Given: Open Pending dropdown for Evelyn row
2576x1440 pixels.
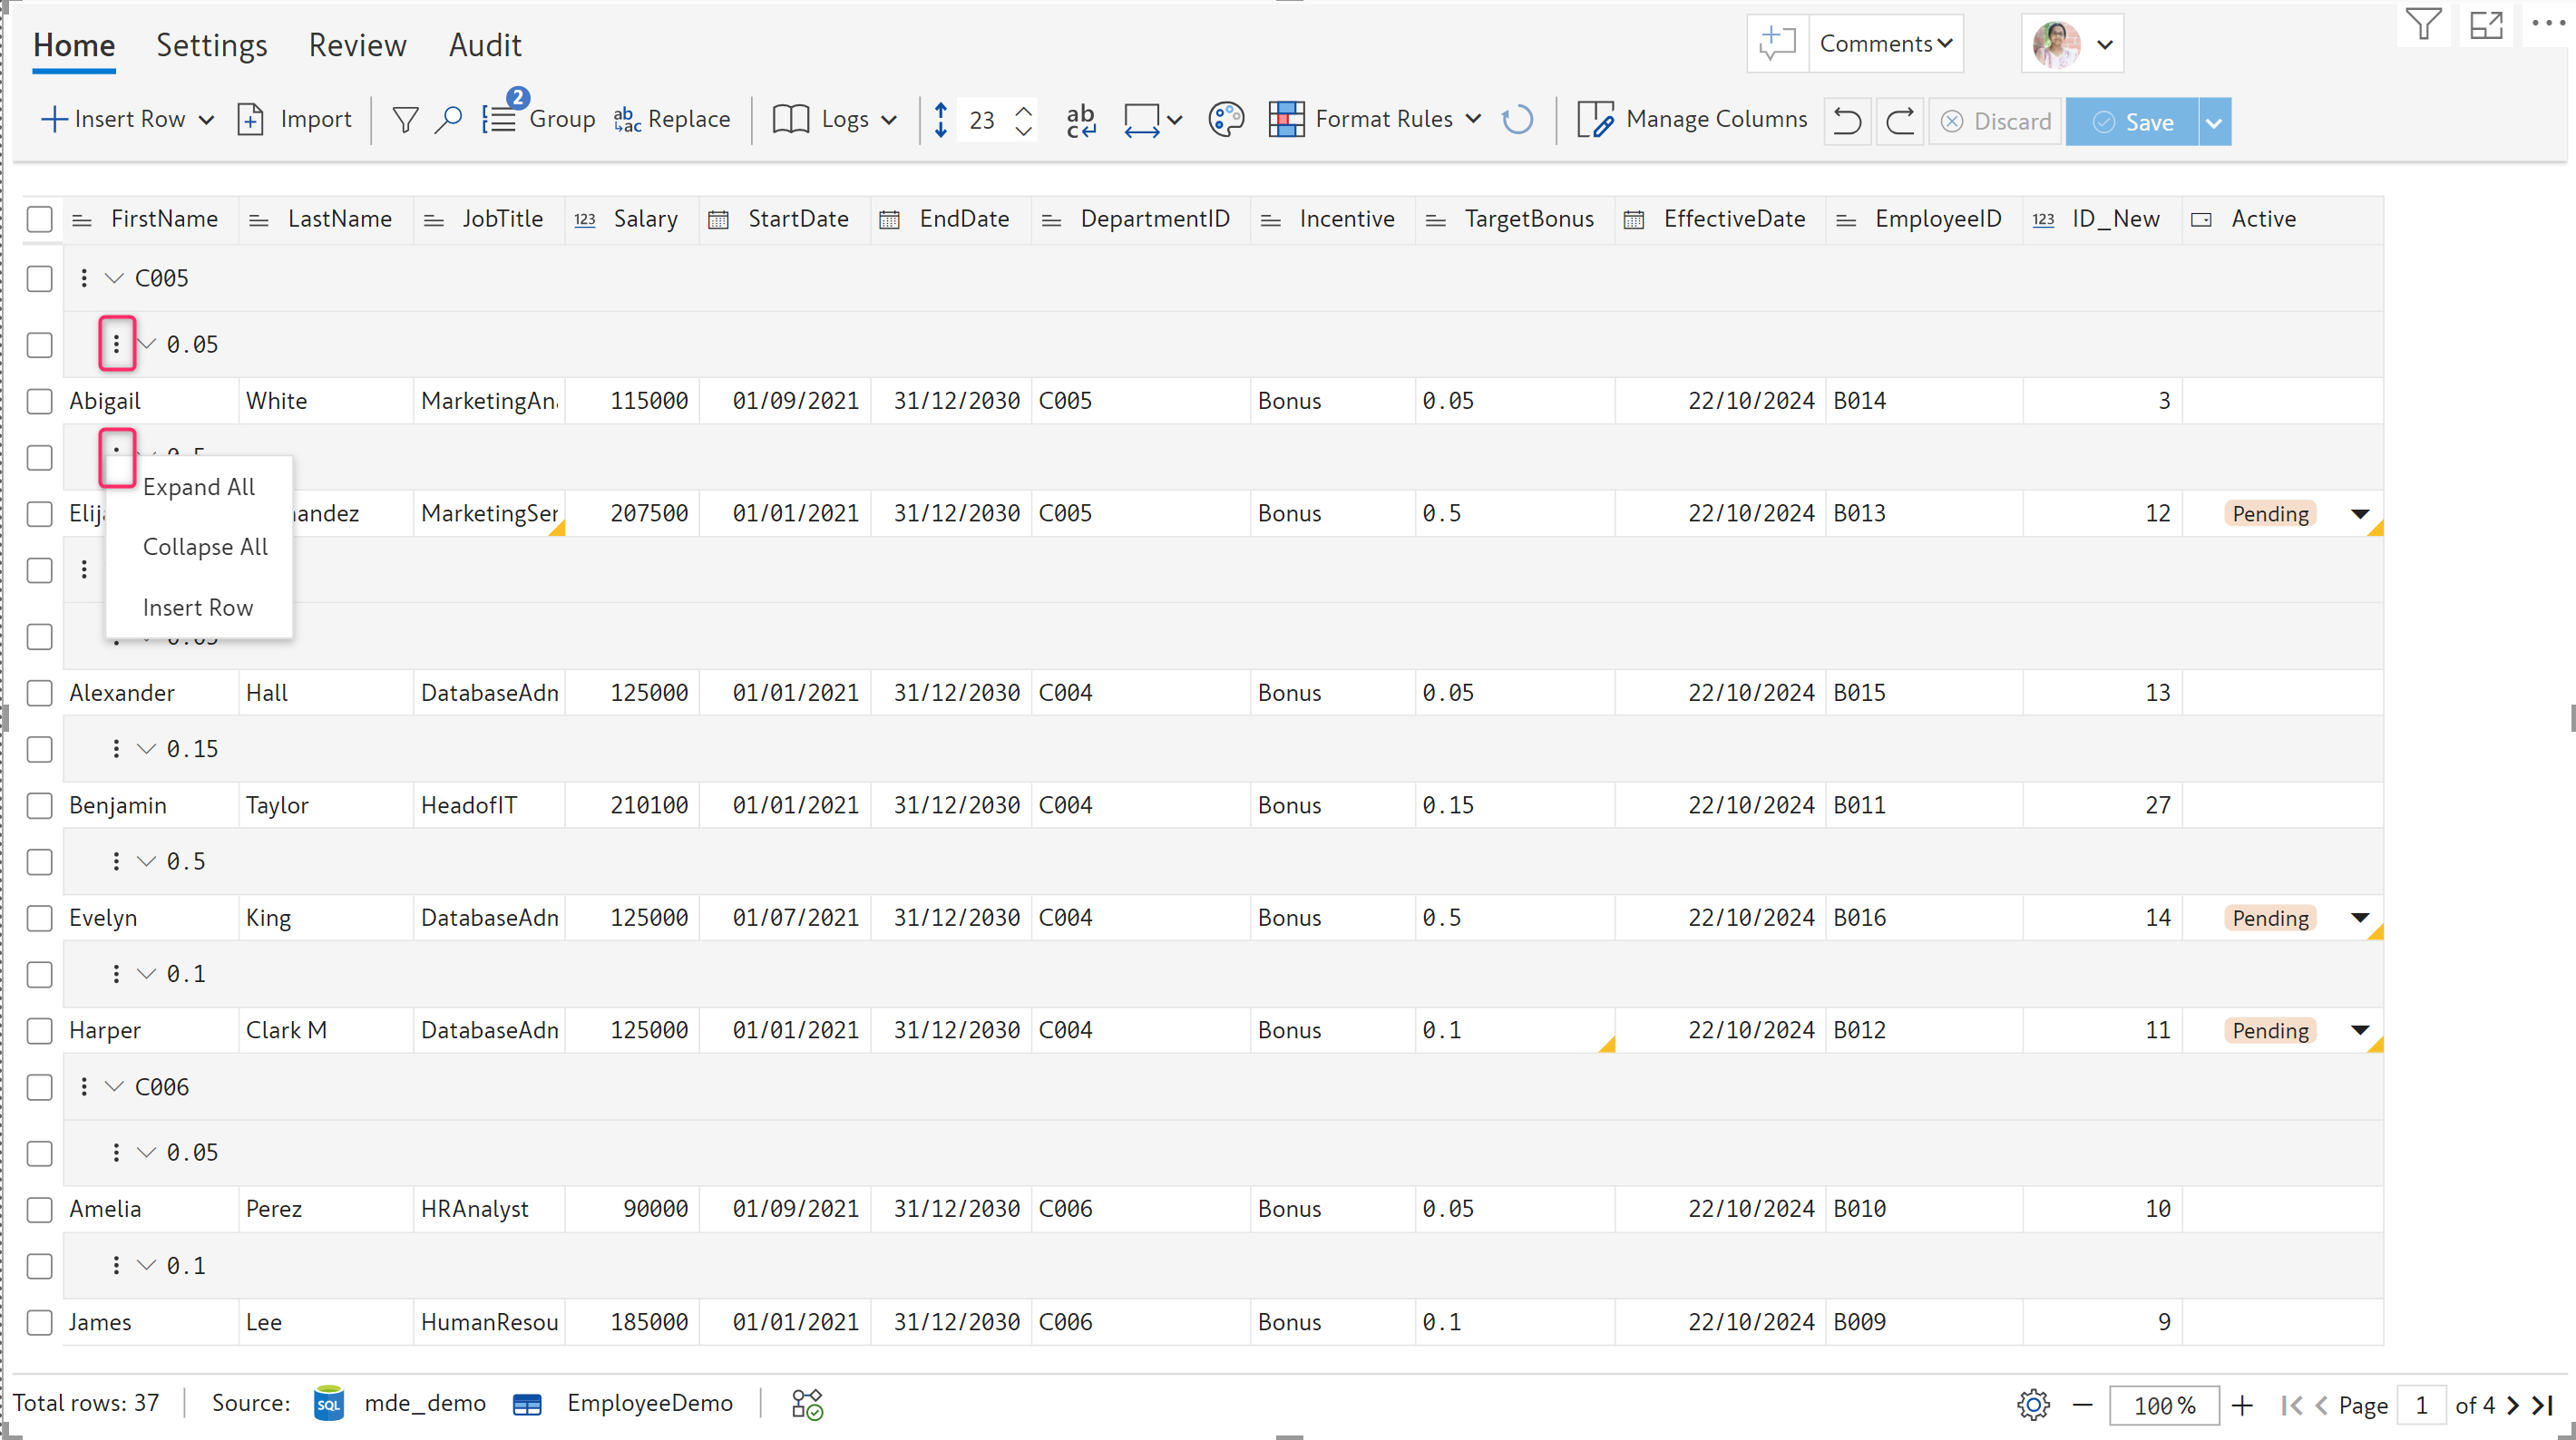Looking at the screenshot, I should coord(2359,918).
